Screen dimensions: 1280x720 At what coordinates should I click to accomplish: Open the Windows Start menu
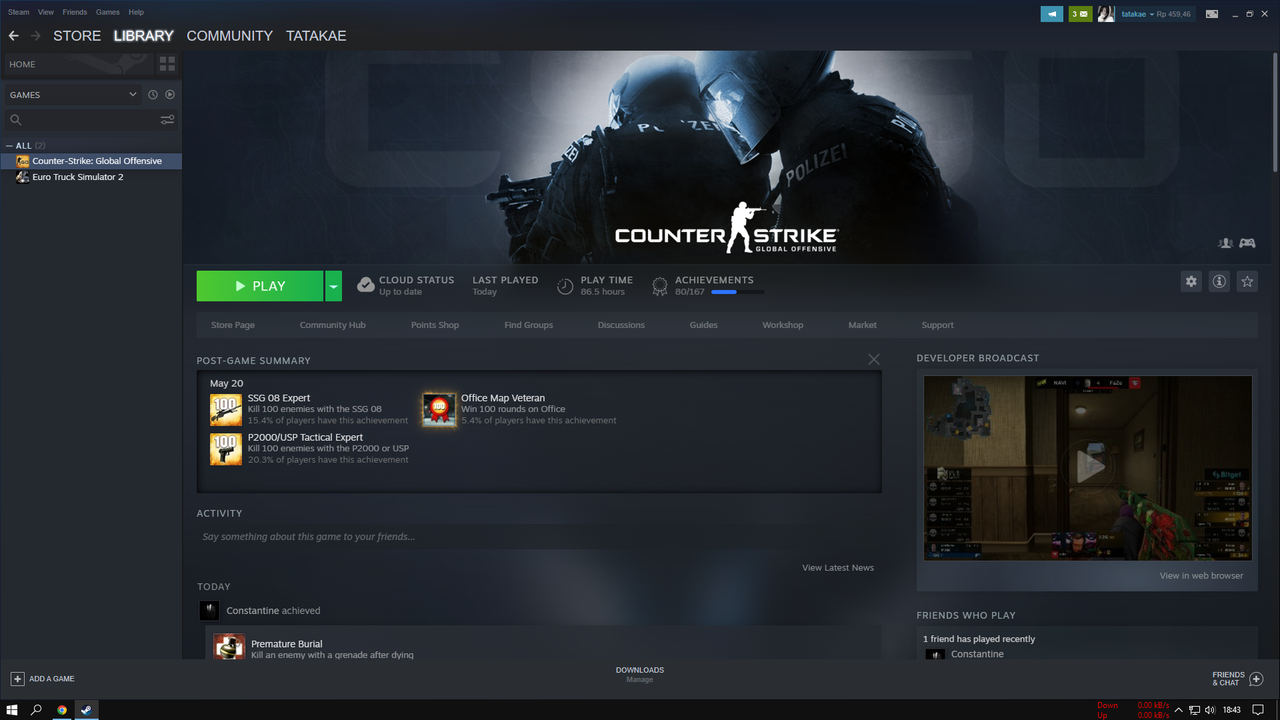pyautogui.click(x=12, y=710)
